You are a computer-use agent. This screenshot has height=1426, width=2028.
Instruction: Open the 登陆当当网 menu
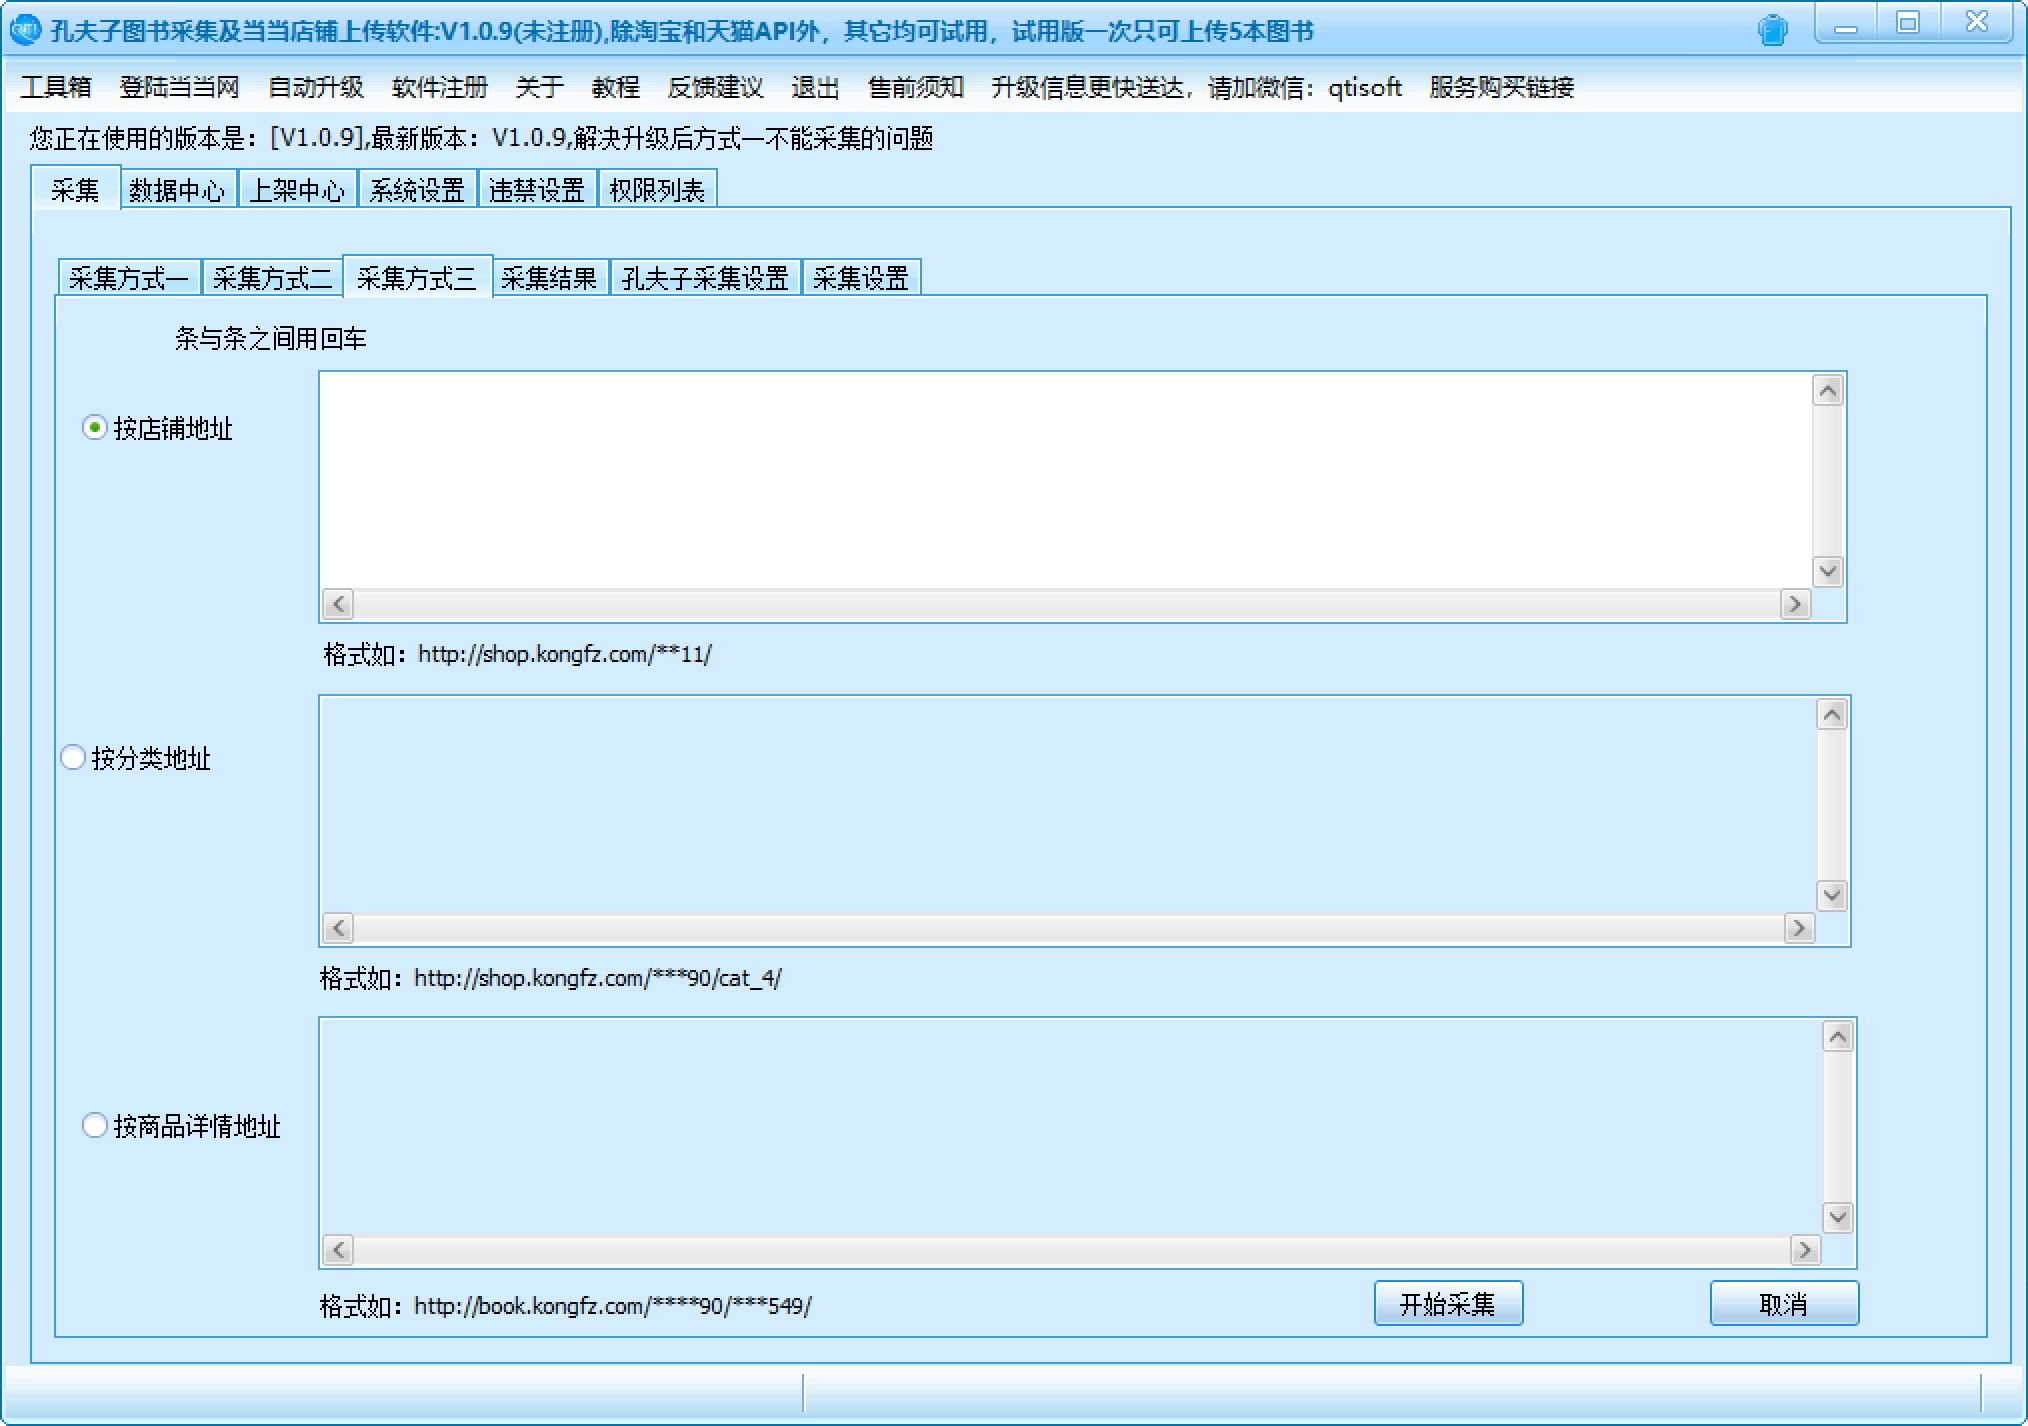180,88
